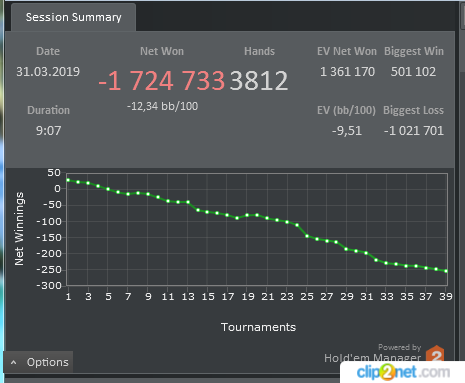The height and width of the screenshot is (383, 465).
Task: Click the EV (bb/100) label
Action: 346,110
